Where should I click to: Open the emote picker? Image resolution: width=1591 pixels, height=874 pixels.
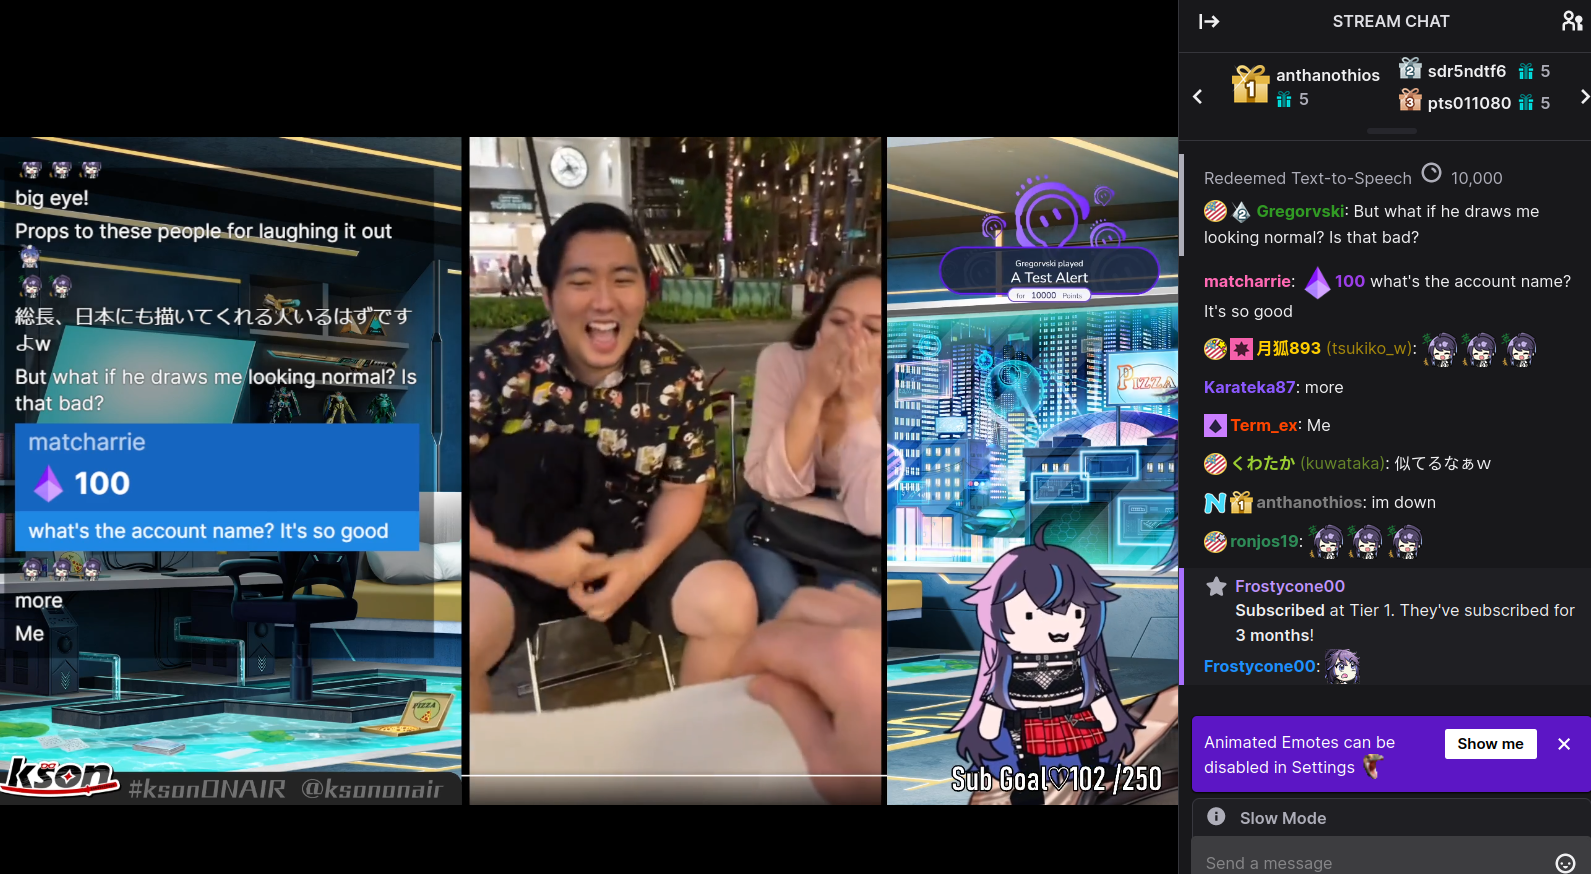[1565, 863]
